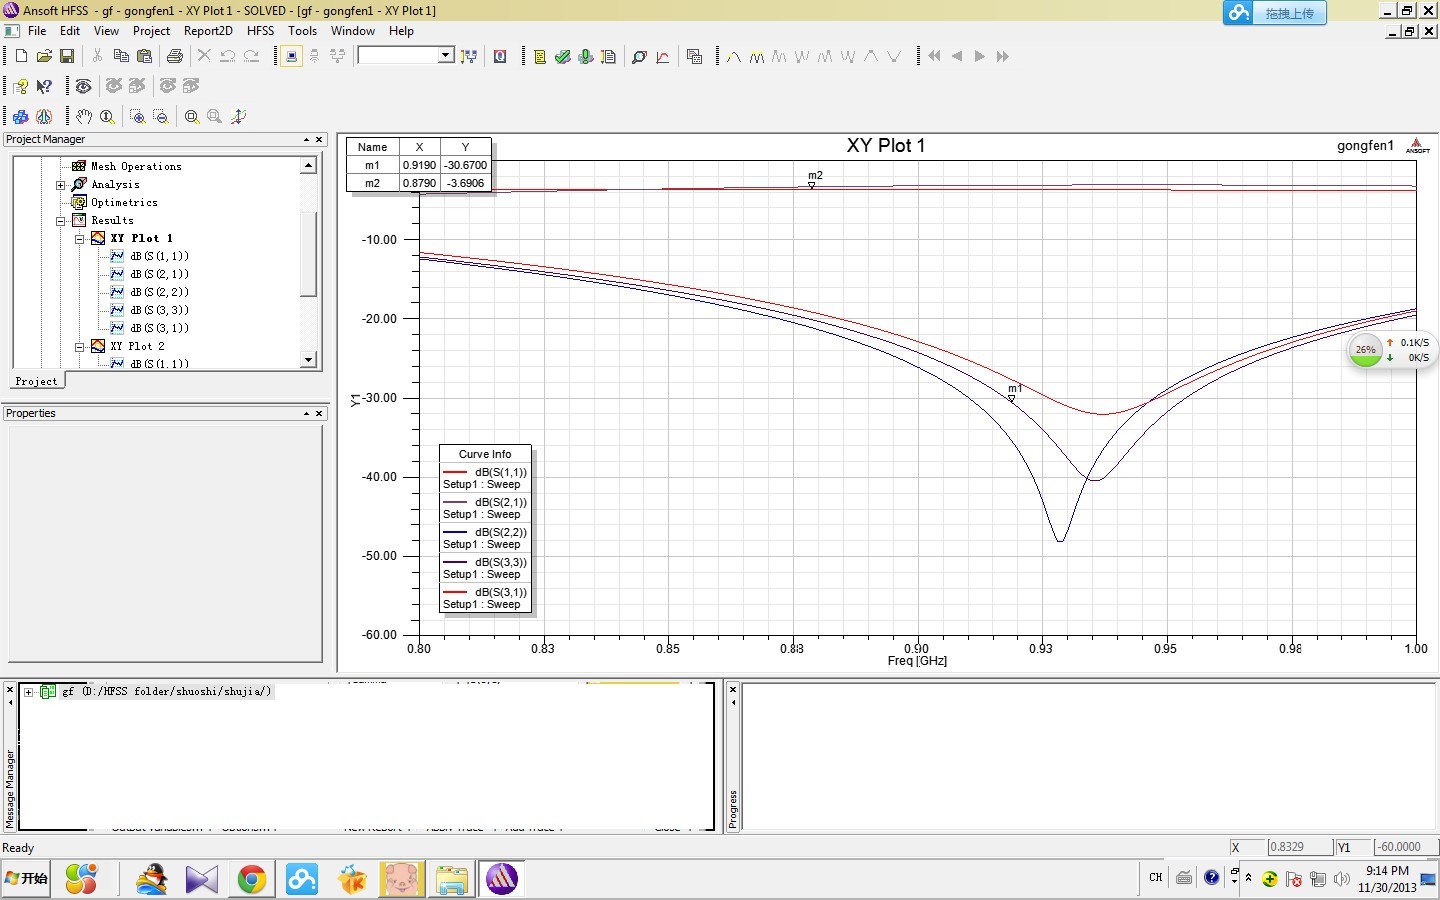The image size is (1440, 900).
Task: Click the Fit All magnifier icon
Action: [192, 116]
